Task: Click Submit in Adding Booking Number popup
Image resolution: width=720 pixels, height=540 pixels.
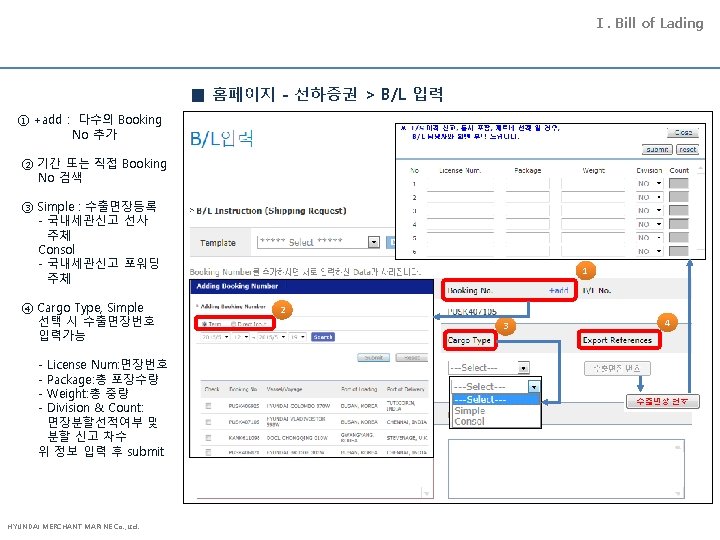Action: click(x=373, y=358)
